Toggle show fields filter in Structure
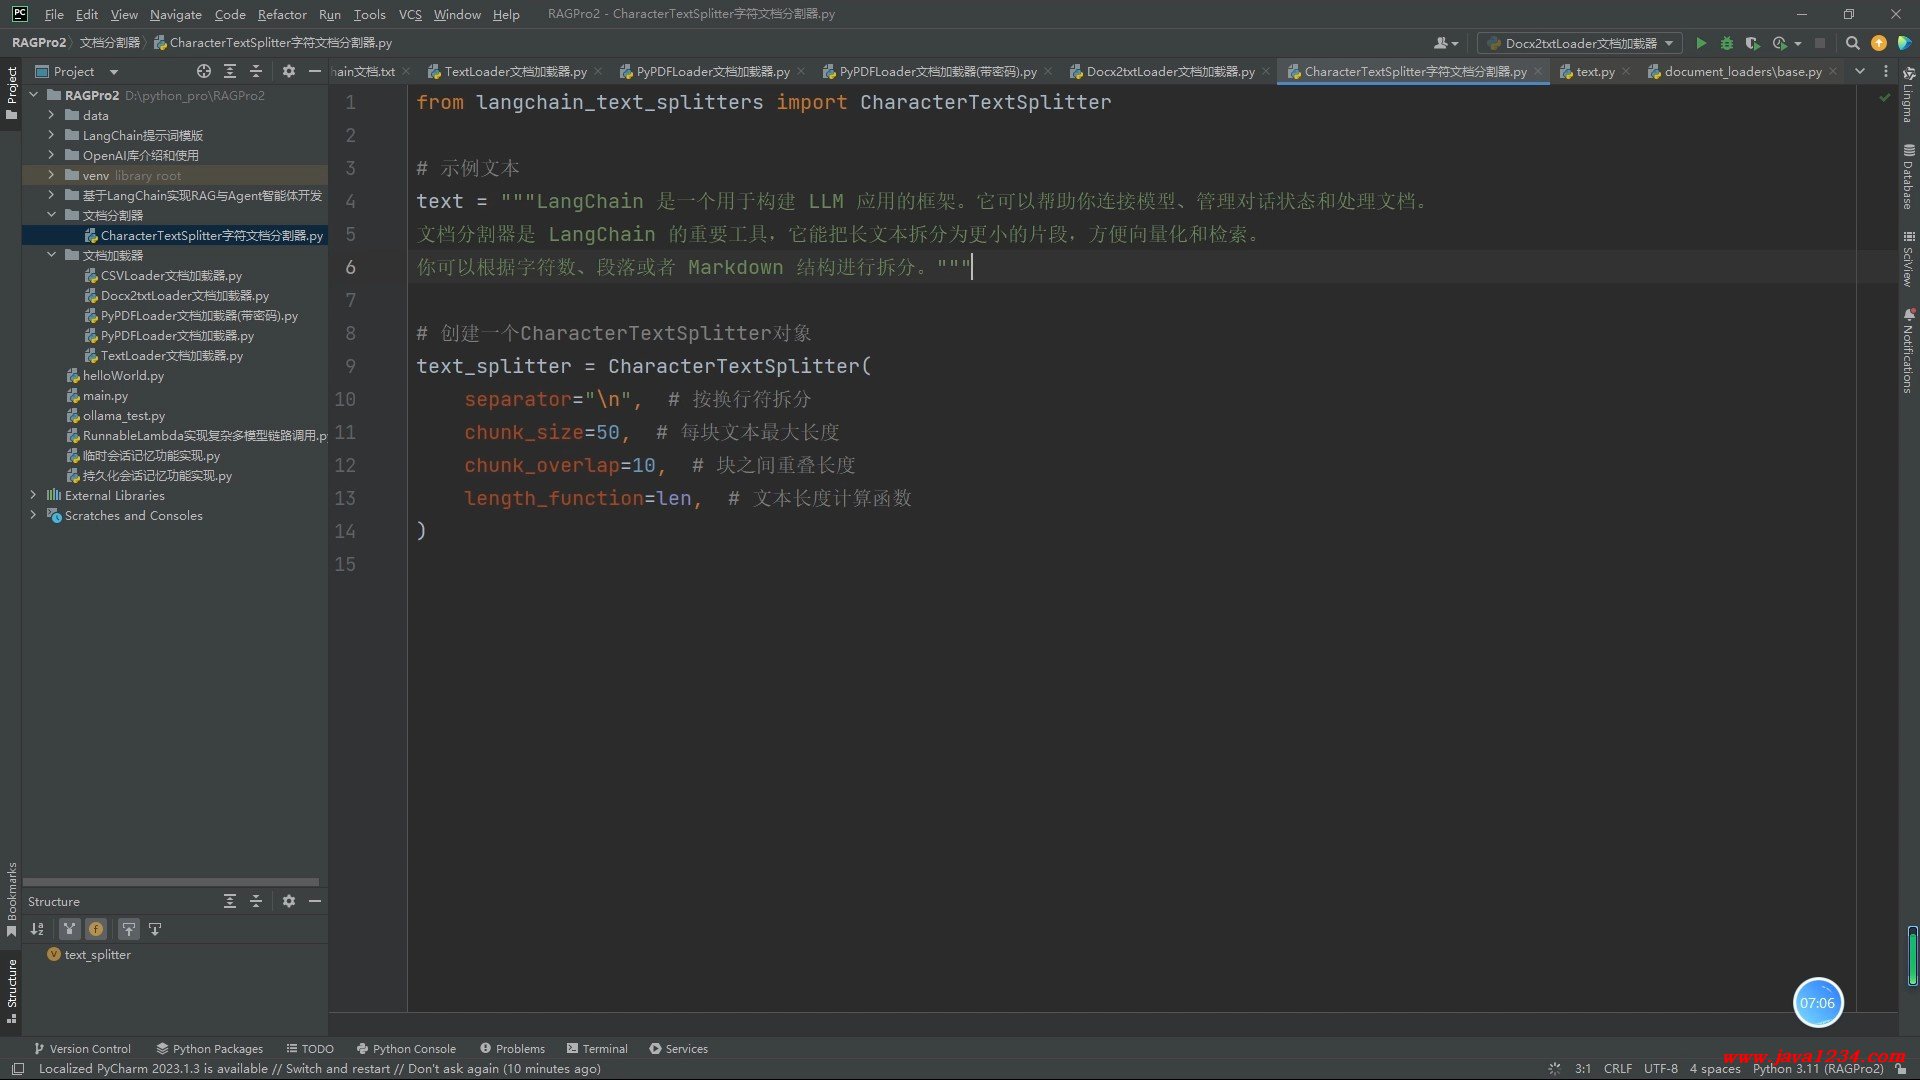The height and width of the screenshot is (1080, 1920). pos(96,929)
